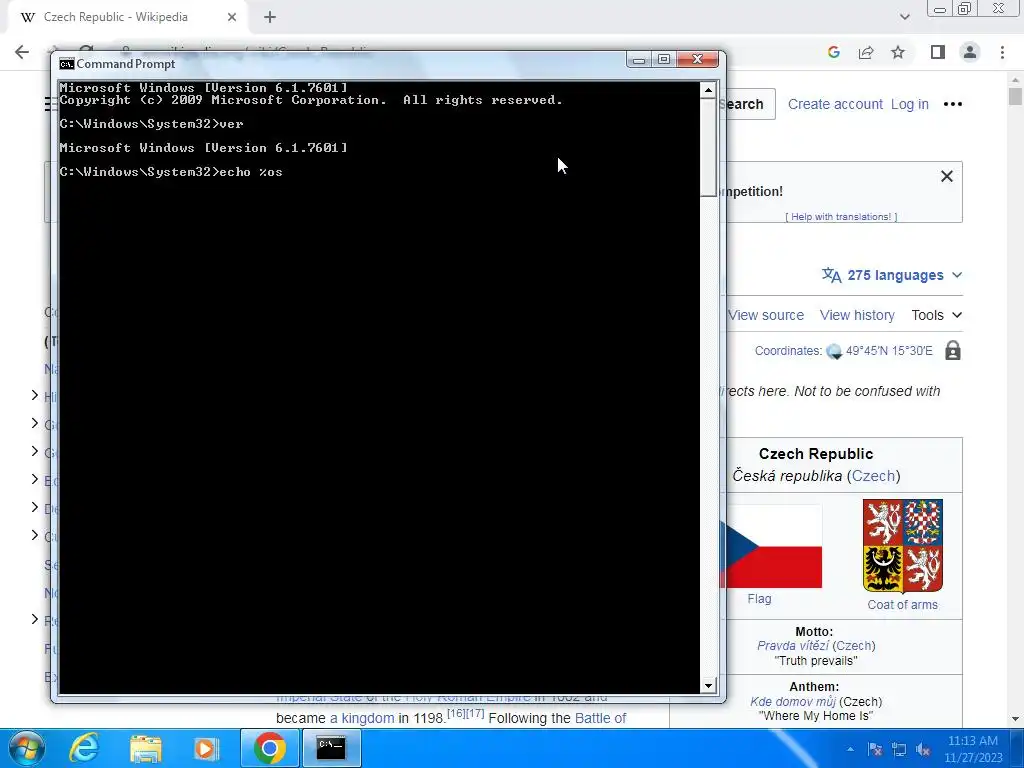This screenshot has height=768, width=1024.
Task: Open Chrome tab search chevron
Action: [x=904, y=17]
